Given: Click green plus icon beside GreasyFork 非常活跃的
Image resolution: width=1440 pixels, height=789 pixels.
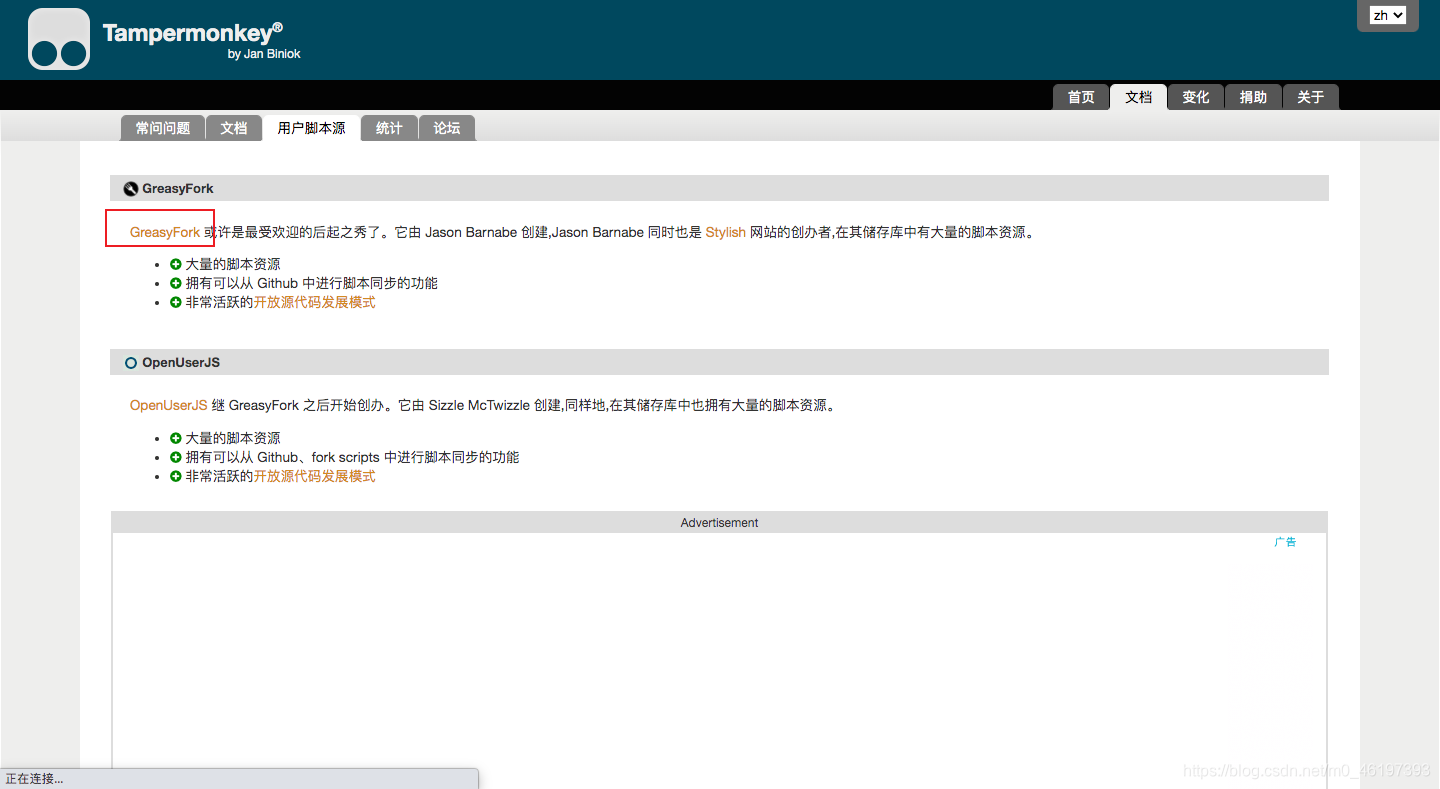Looking at the screenshot, I should (176, 302).
